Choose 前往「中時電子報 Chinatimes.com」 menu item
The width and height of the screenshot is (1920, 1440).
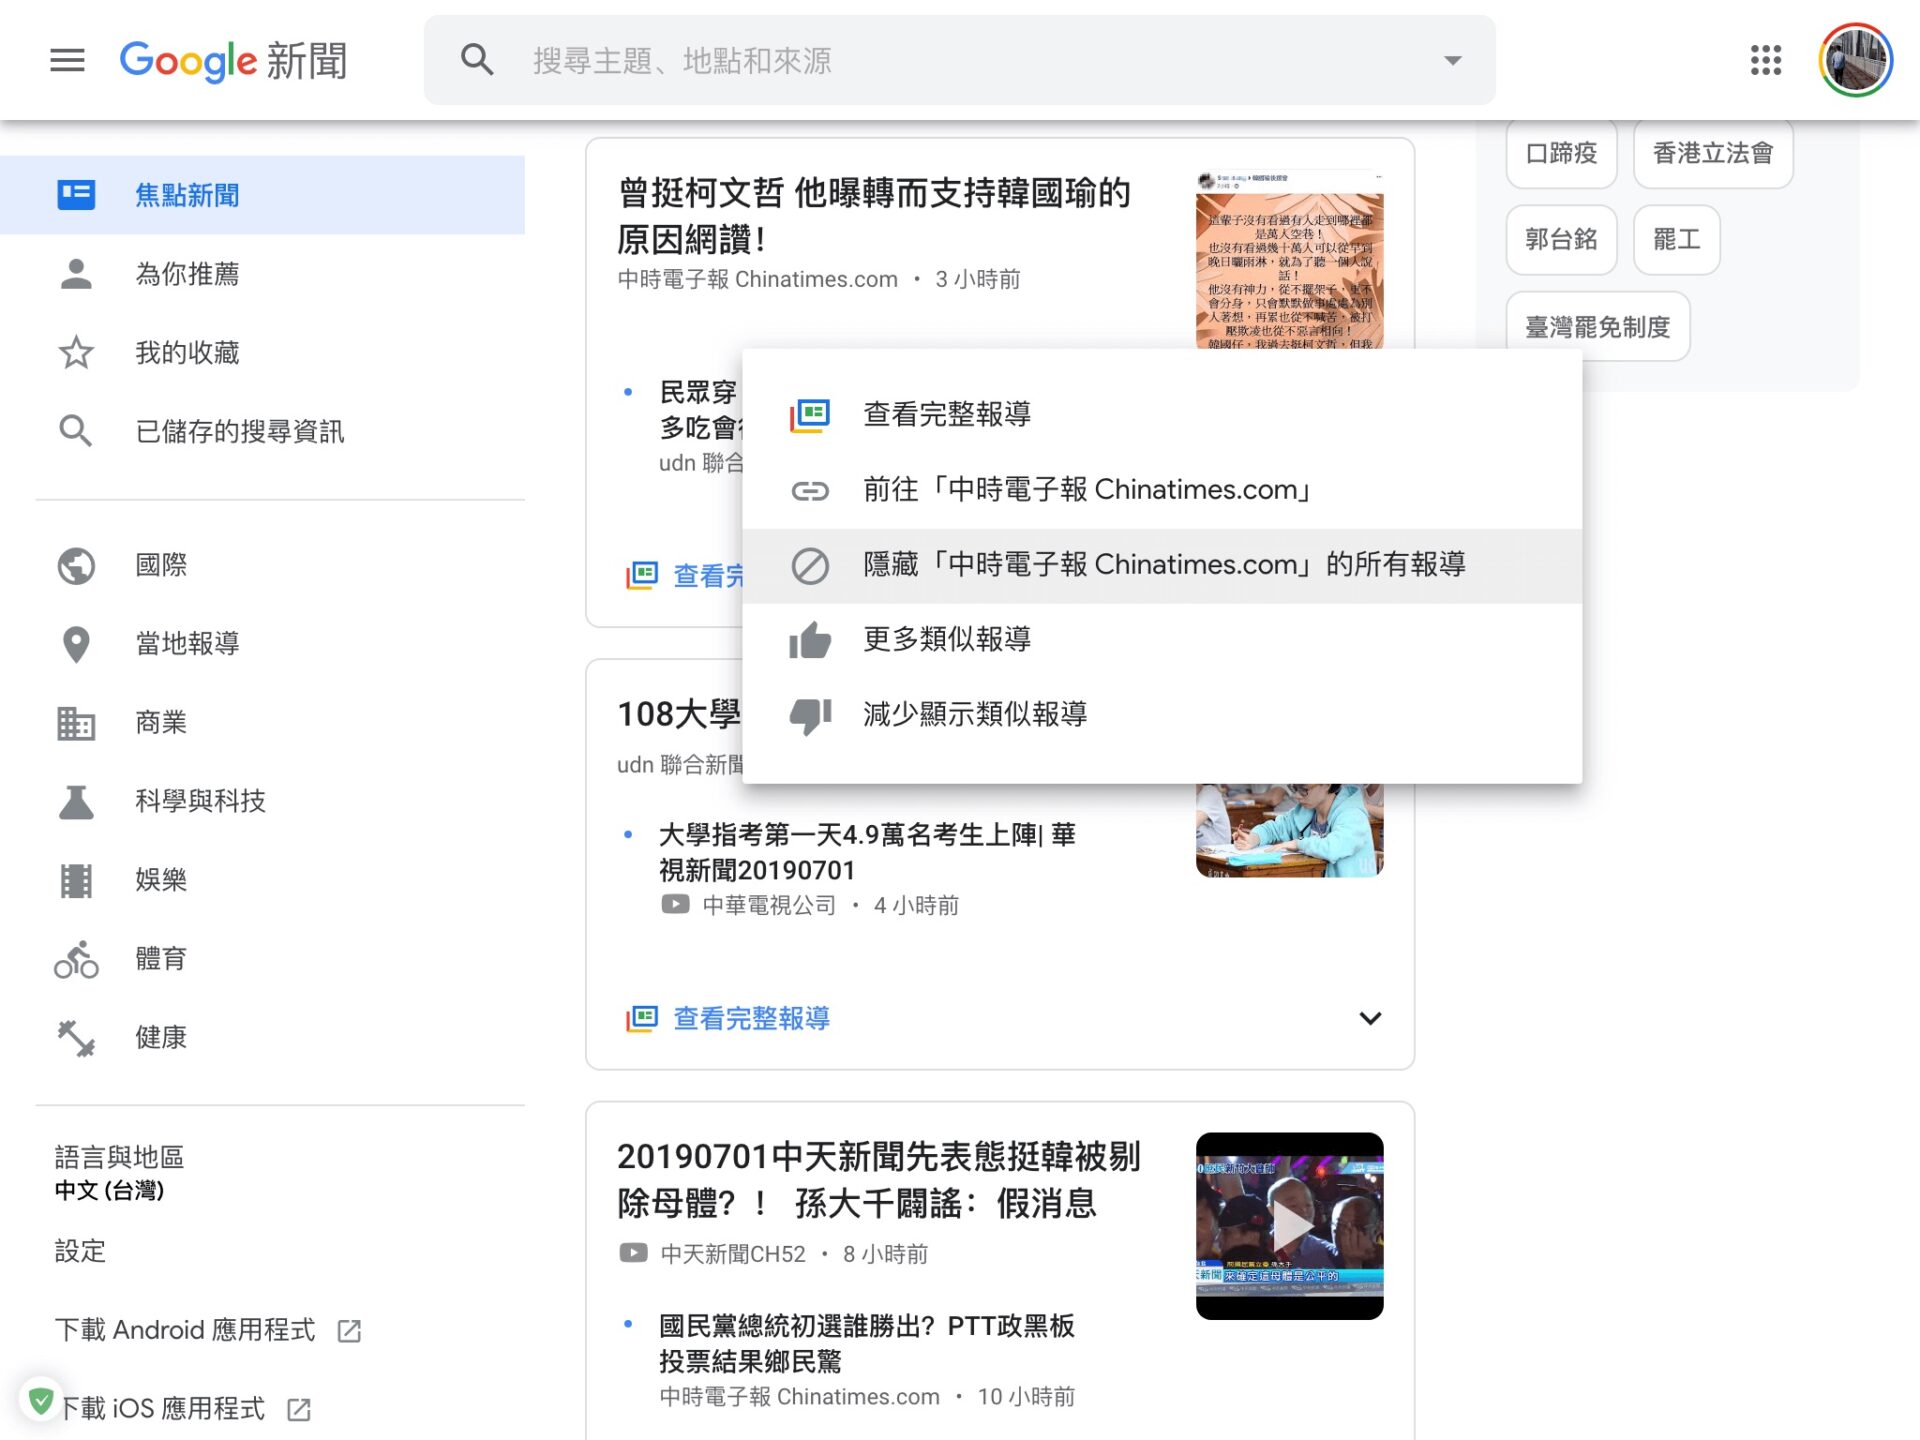(1162, 490)
